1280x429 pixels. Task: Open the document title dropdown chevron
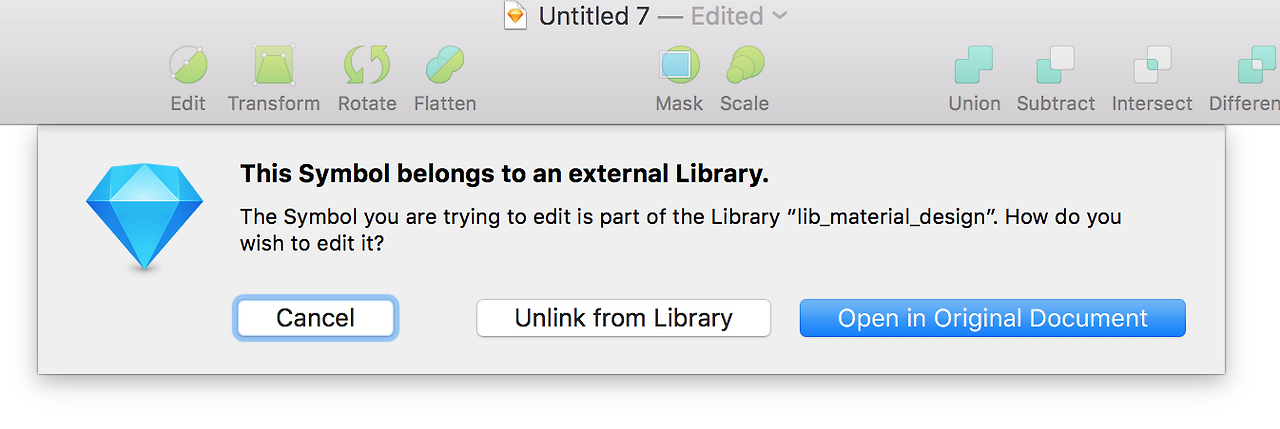(780, 16)
